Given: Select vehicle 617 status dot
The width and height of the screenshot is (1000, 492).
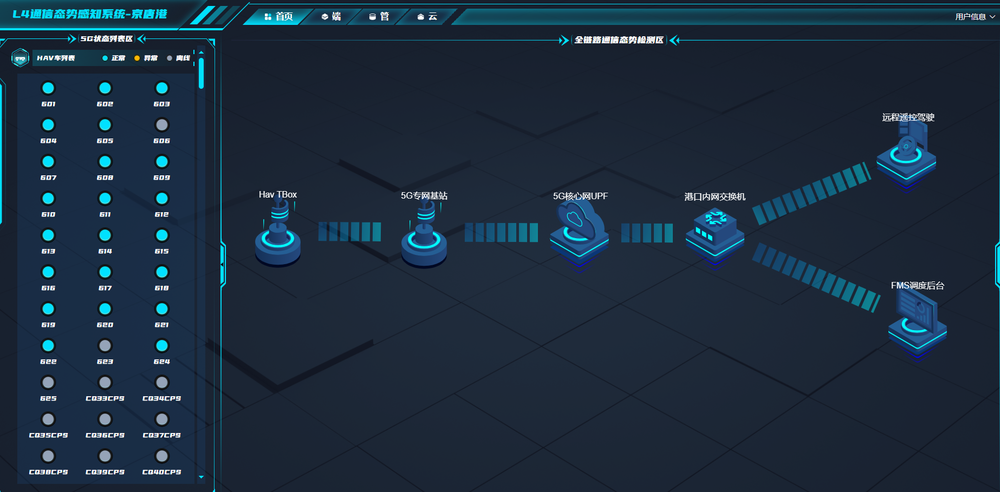Looking at the screenshot, I should (x=105, y=272).
